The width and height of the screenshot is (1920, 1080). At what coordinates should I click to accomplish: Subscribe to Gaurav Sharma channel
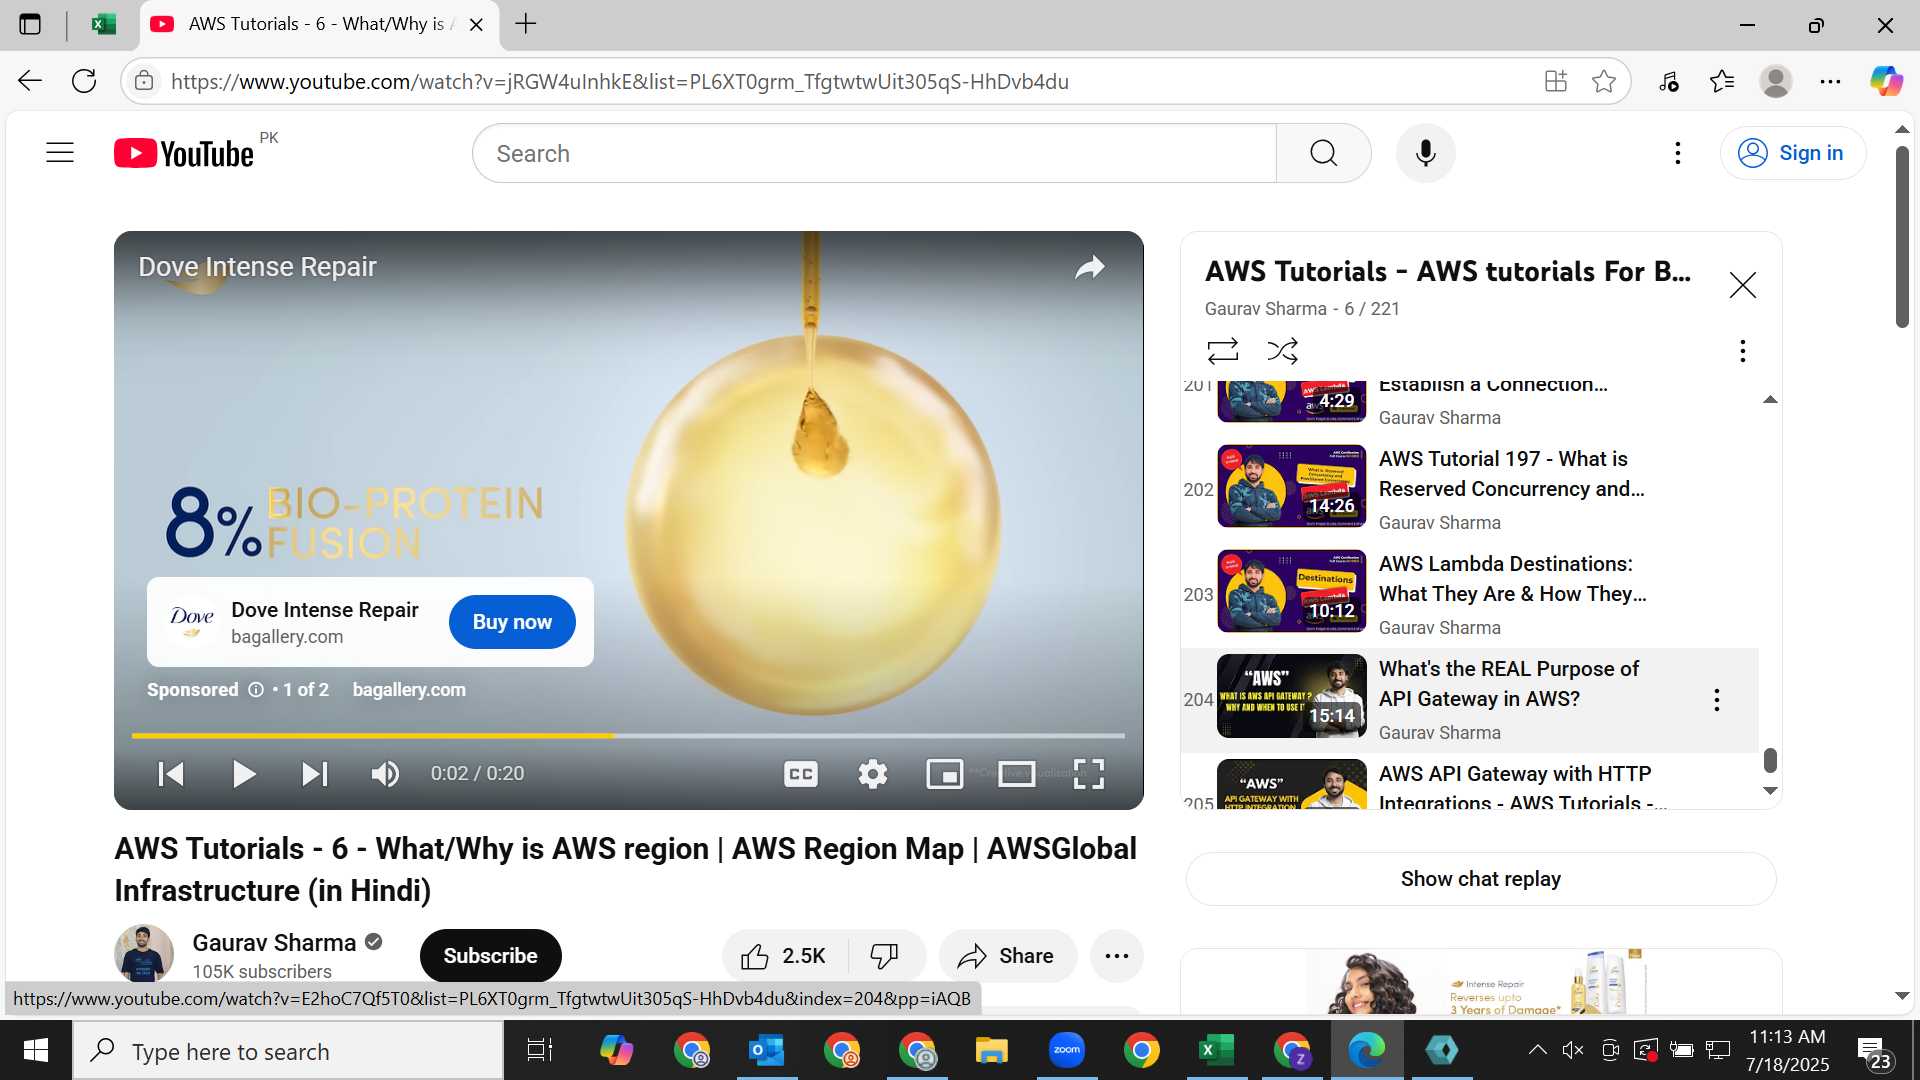(x=490, y=956)
